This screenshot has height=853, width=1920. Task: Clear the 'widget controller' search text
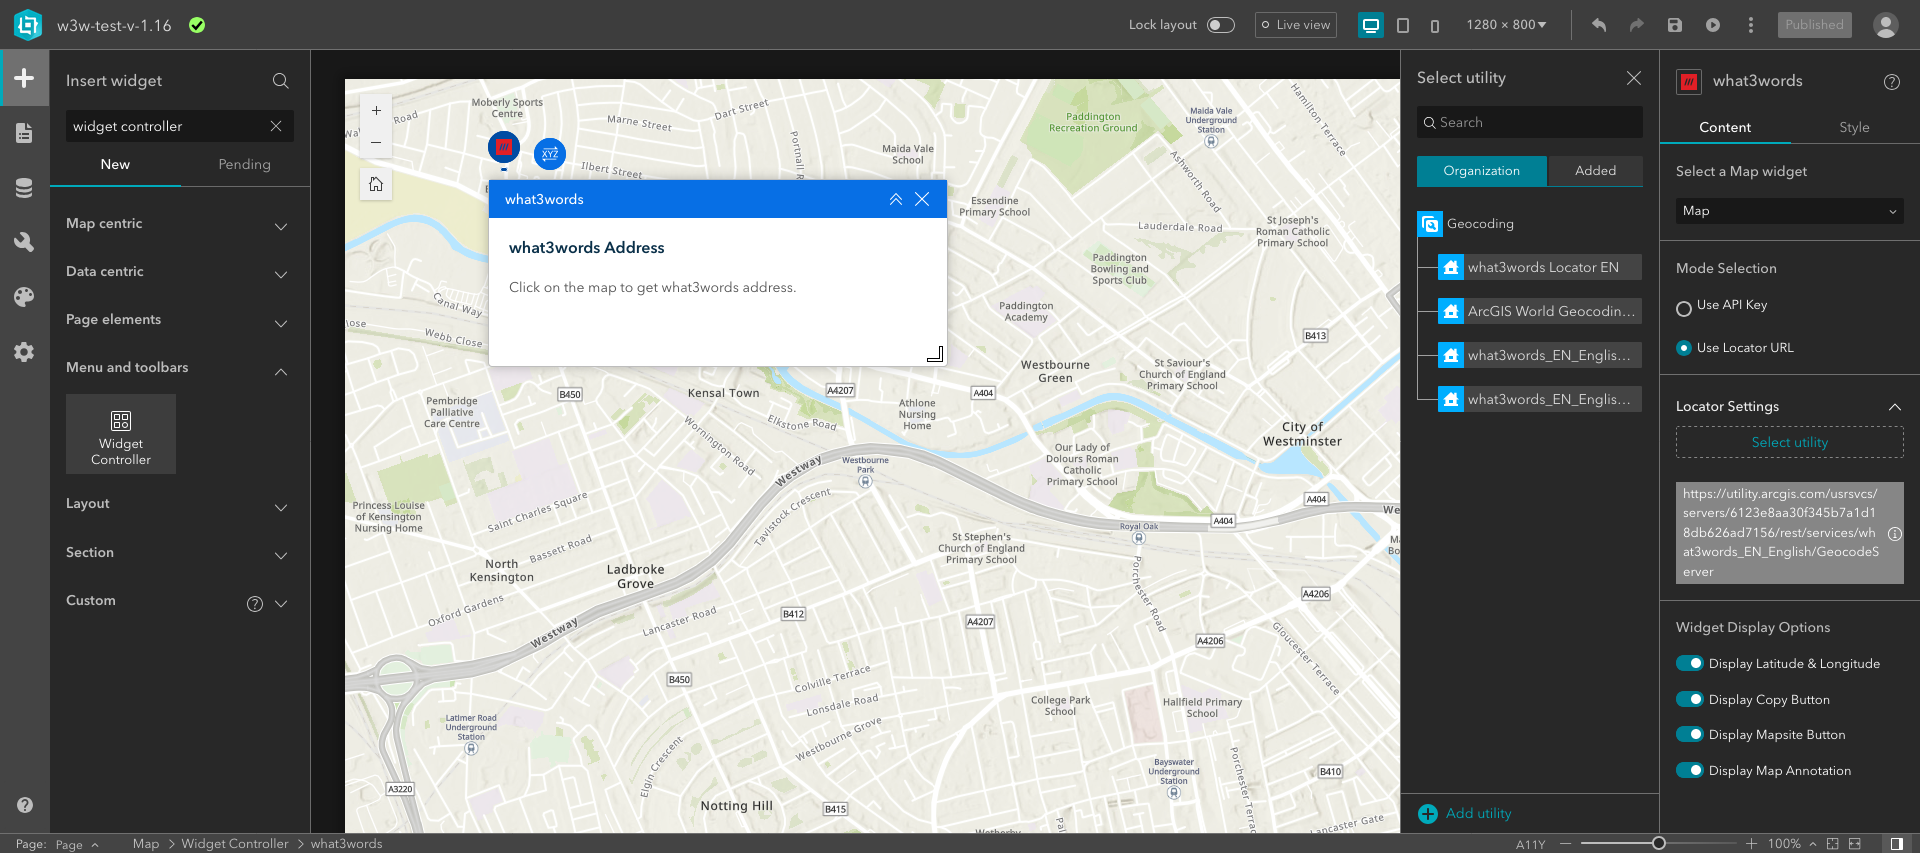[276, 126]
